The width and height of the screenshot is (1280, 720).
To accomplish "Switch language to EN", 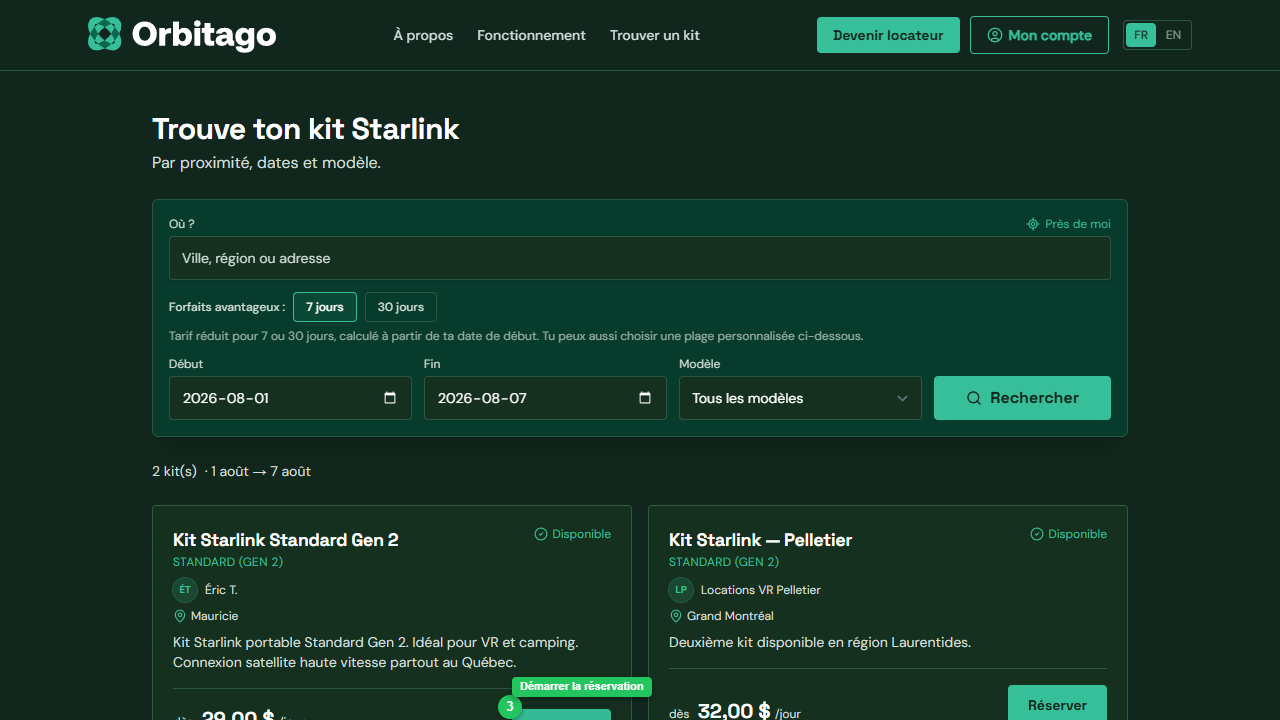I will click(1173, 35).
